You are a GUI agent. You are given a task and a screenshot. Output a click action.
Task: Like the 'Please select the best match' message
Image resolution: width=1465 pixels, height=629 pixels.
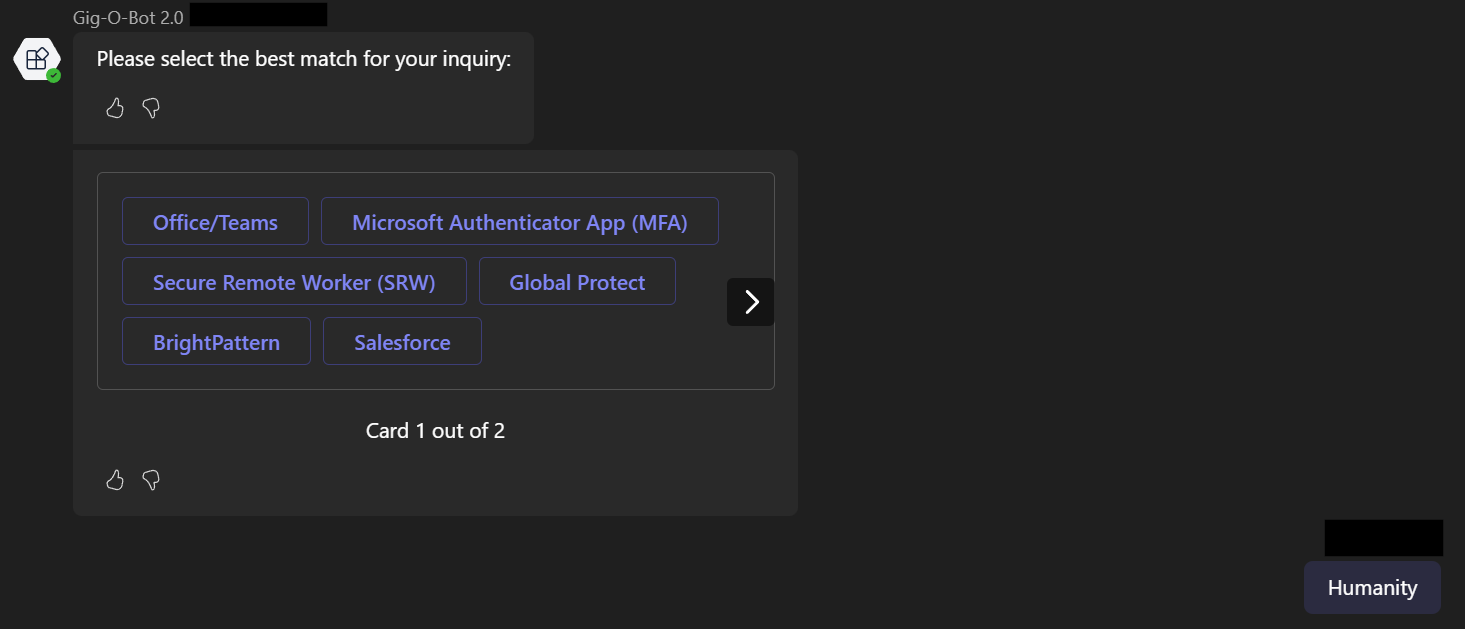pyautogui.click(x=115, y=108)
